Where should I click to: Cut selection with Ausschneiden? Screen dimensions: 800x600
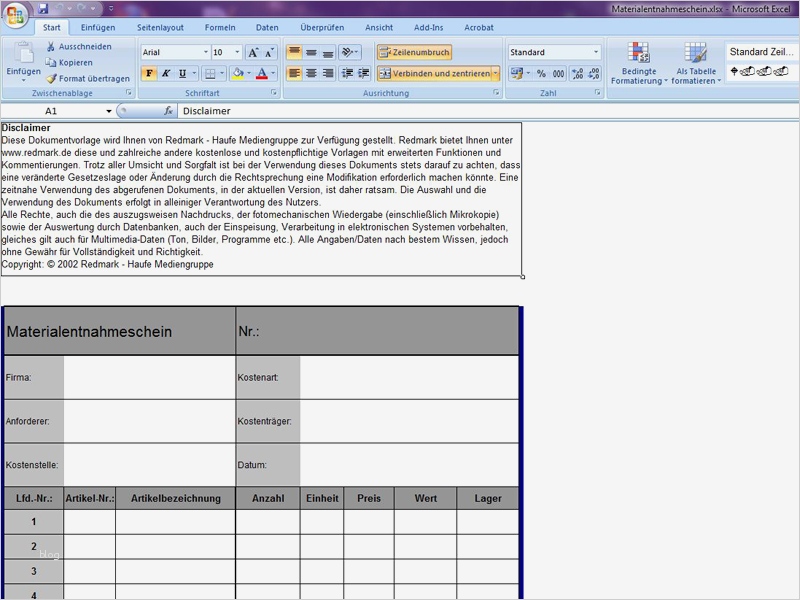pyautogui.click(x=79, y=46)
